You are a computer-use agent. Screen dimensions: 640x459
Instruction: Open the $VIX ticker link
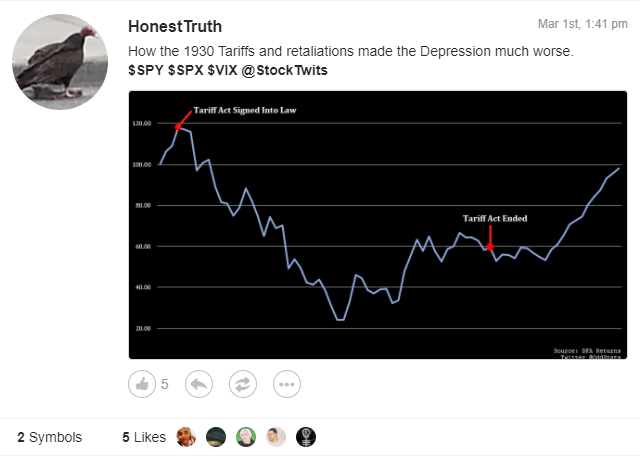pos(222,70)
